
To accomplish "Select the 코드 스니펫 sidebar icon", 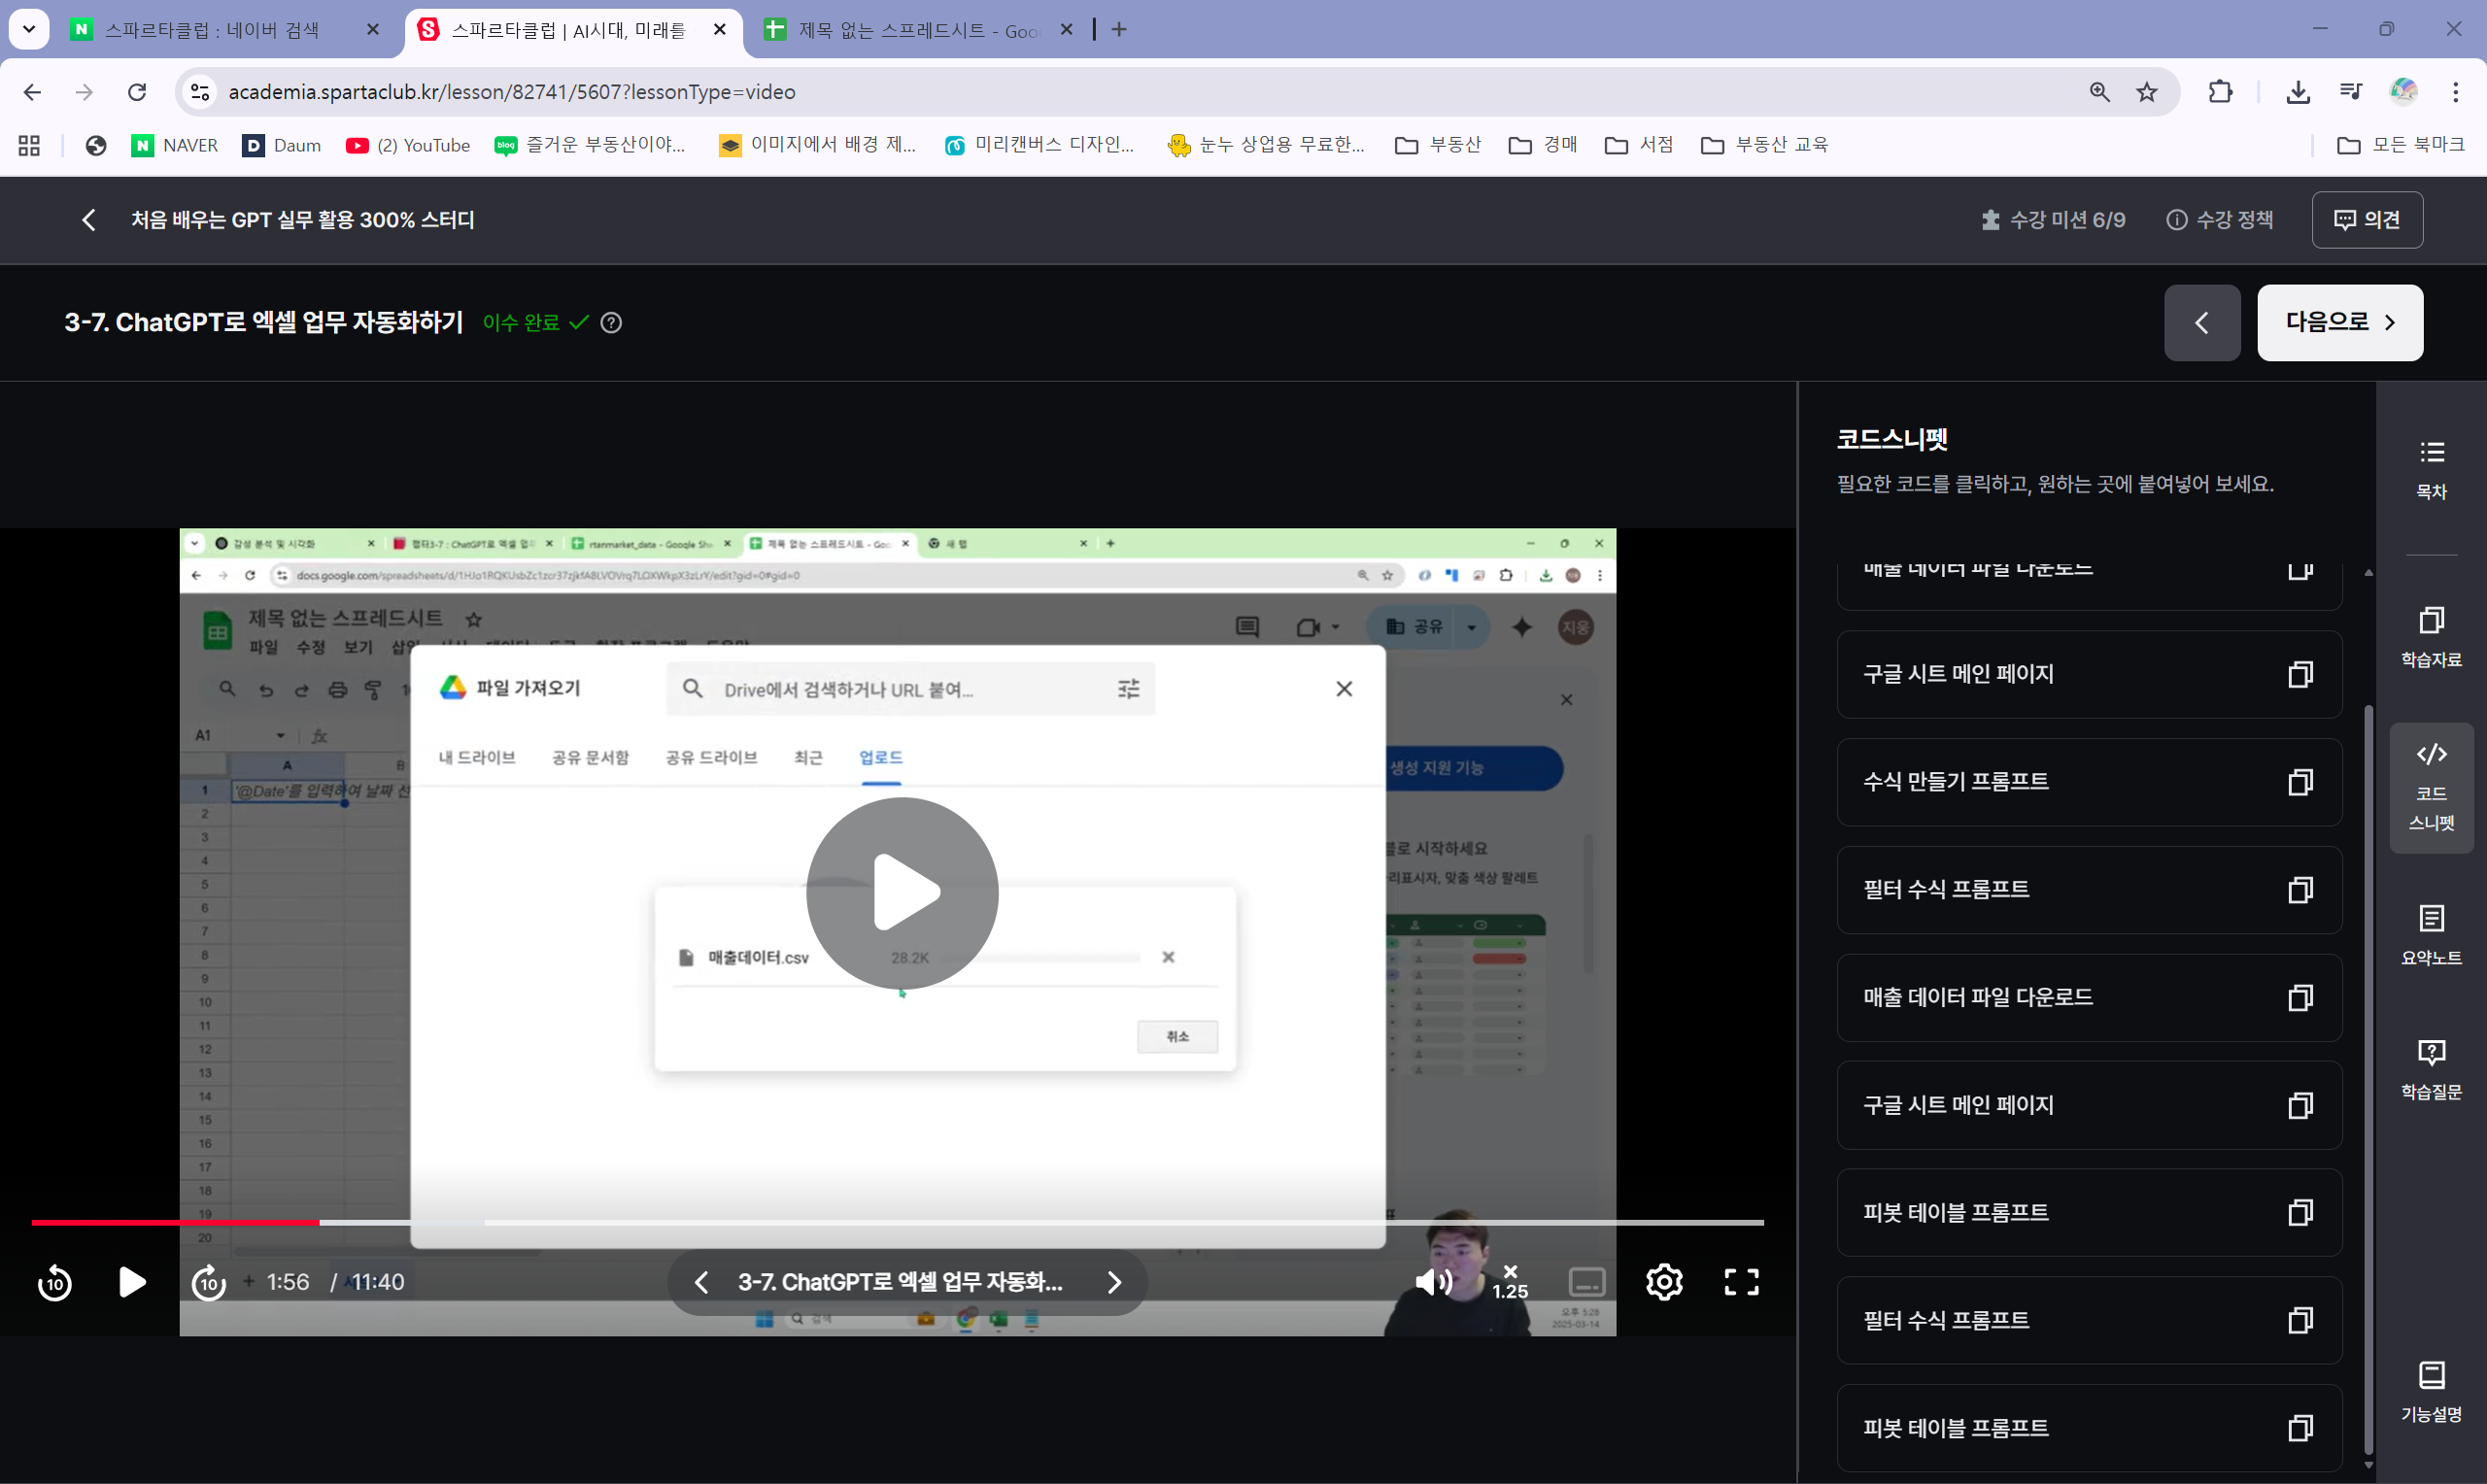I will 2431,787.
